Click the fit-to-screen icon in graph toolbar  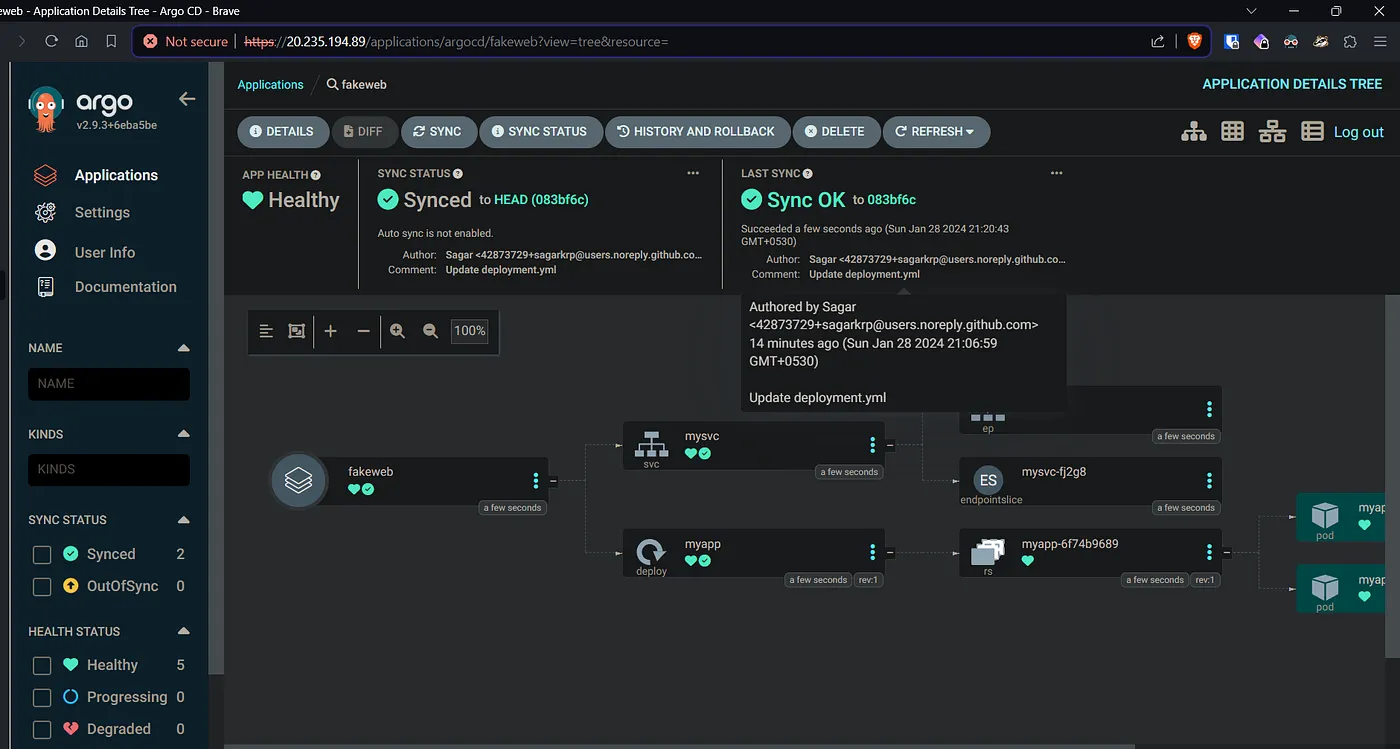coord(297,331)
